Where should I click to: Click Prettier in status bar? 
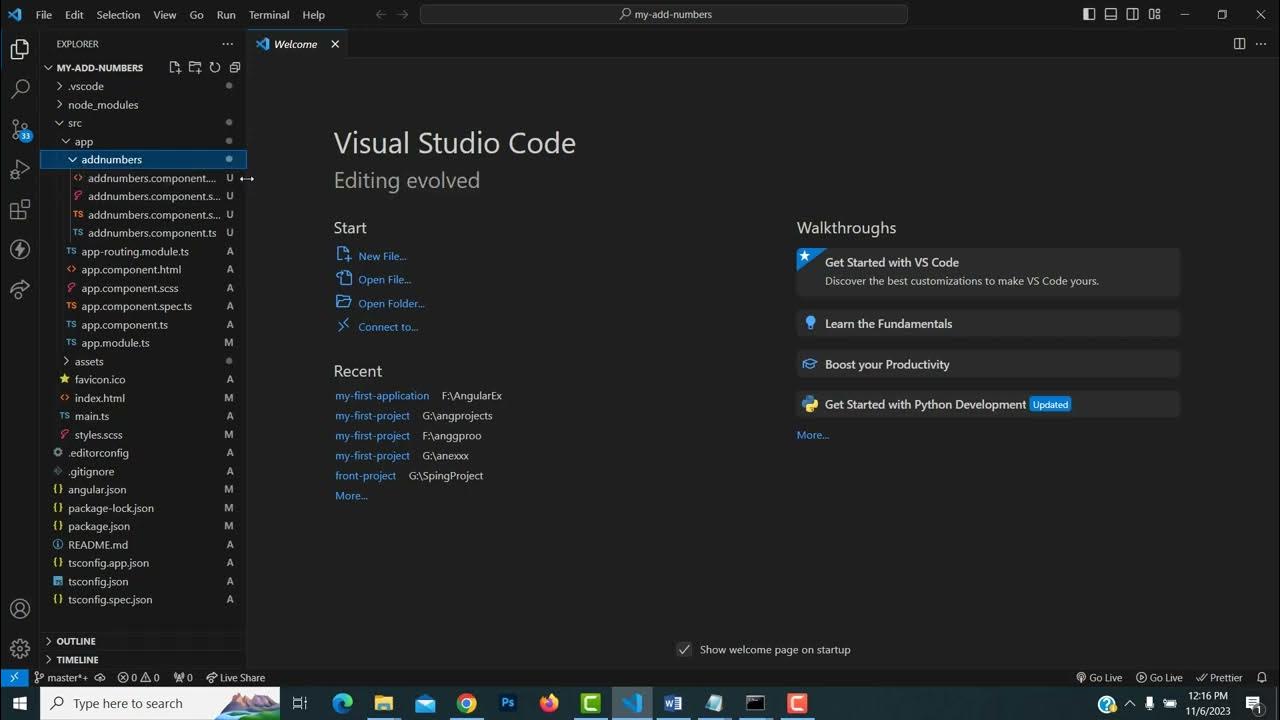(1220, 677)
